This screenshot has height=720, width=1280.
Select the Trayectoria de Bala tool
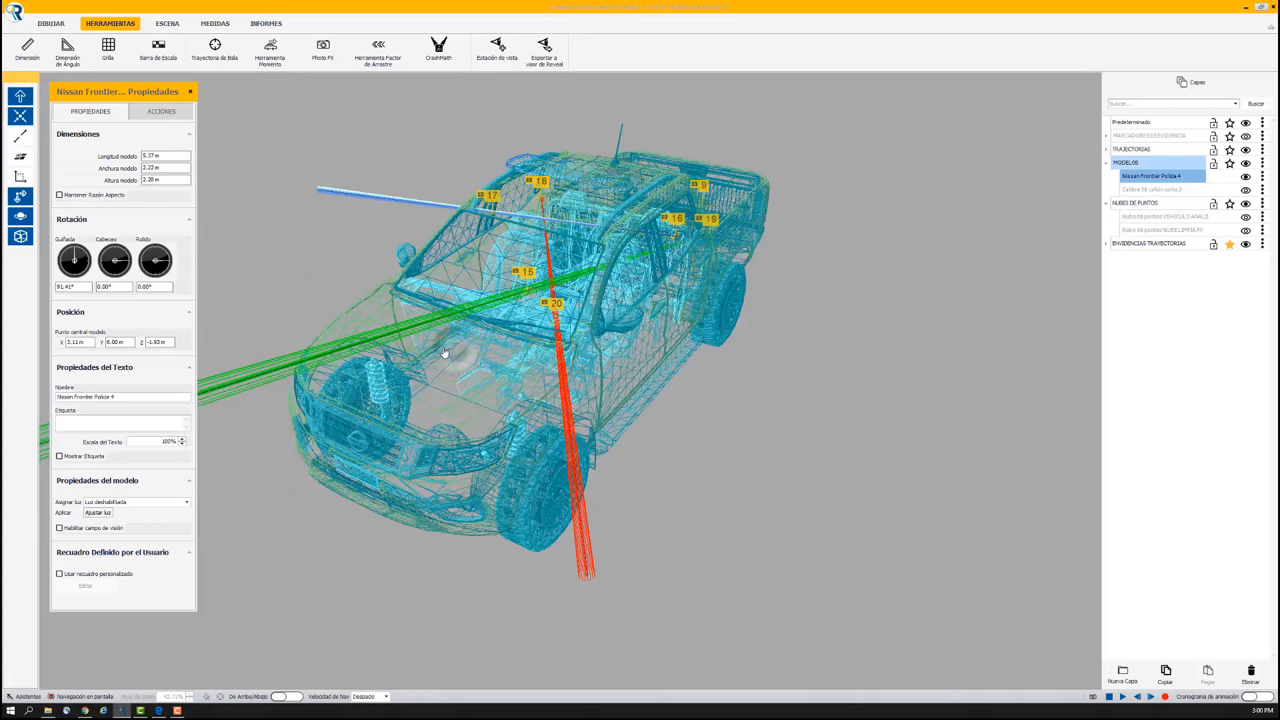pyautogui.click(x=214, y=49)
